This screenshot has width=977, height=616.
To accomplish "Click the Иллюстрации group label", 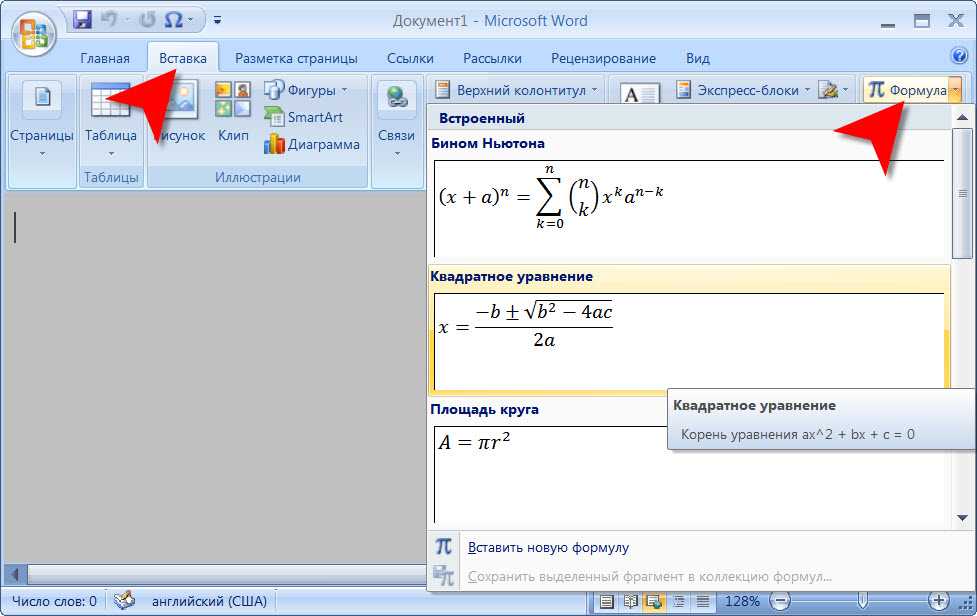I will 257,178.
